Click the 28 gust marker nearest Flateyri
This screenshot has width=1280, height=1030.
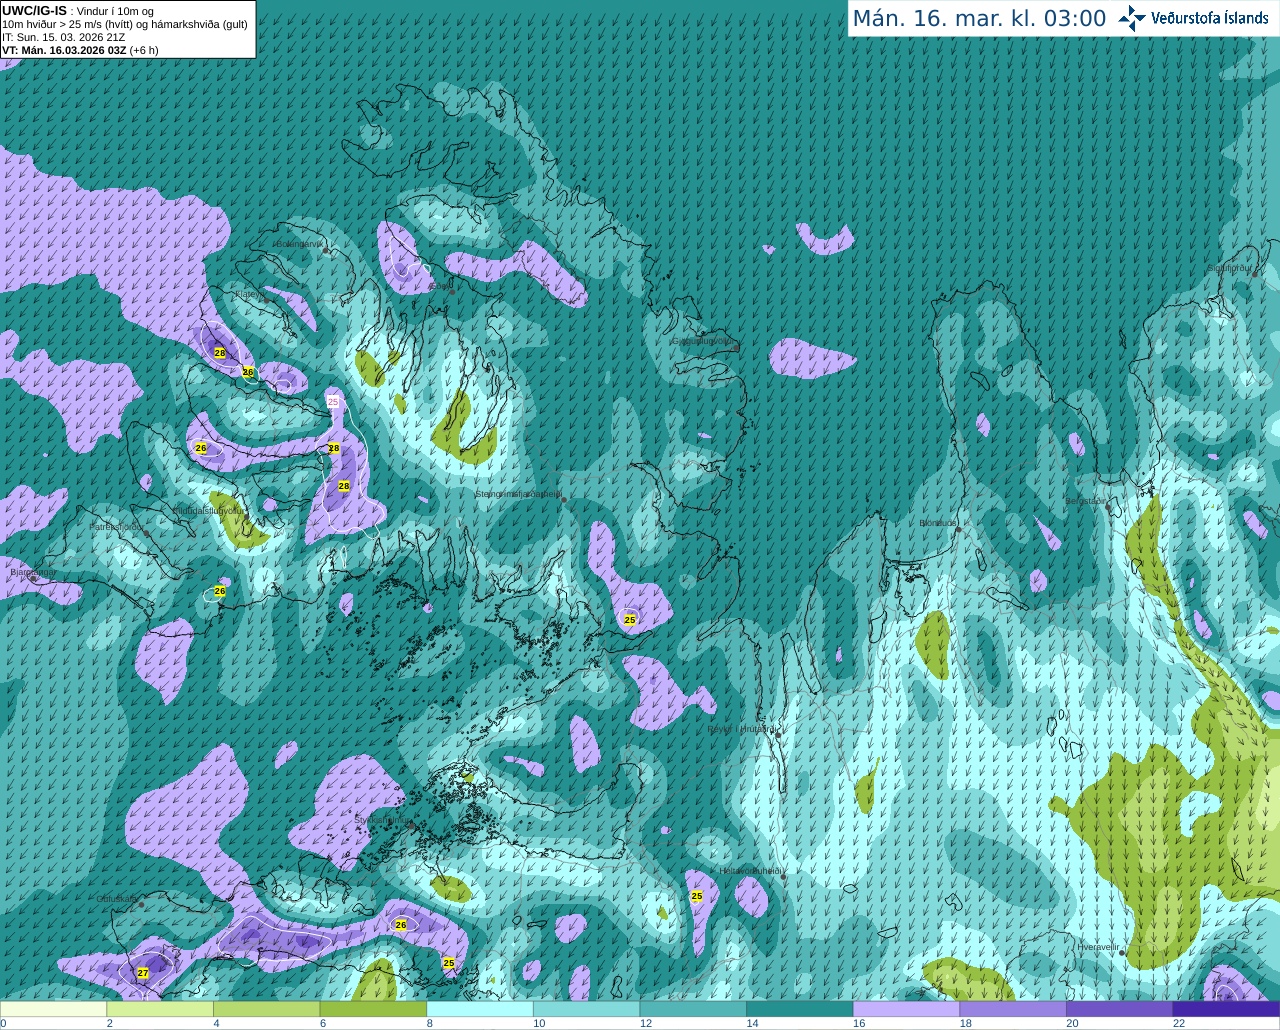click(220, 353)
